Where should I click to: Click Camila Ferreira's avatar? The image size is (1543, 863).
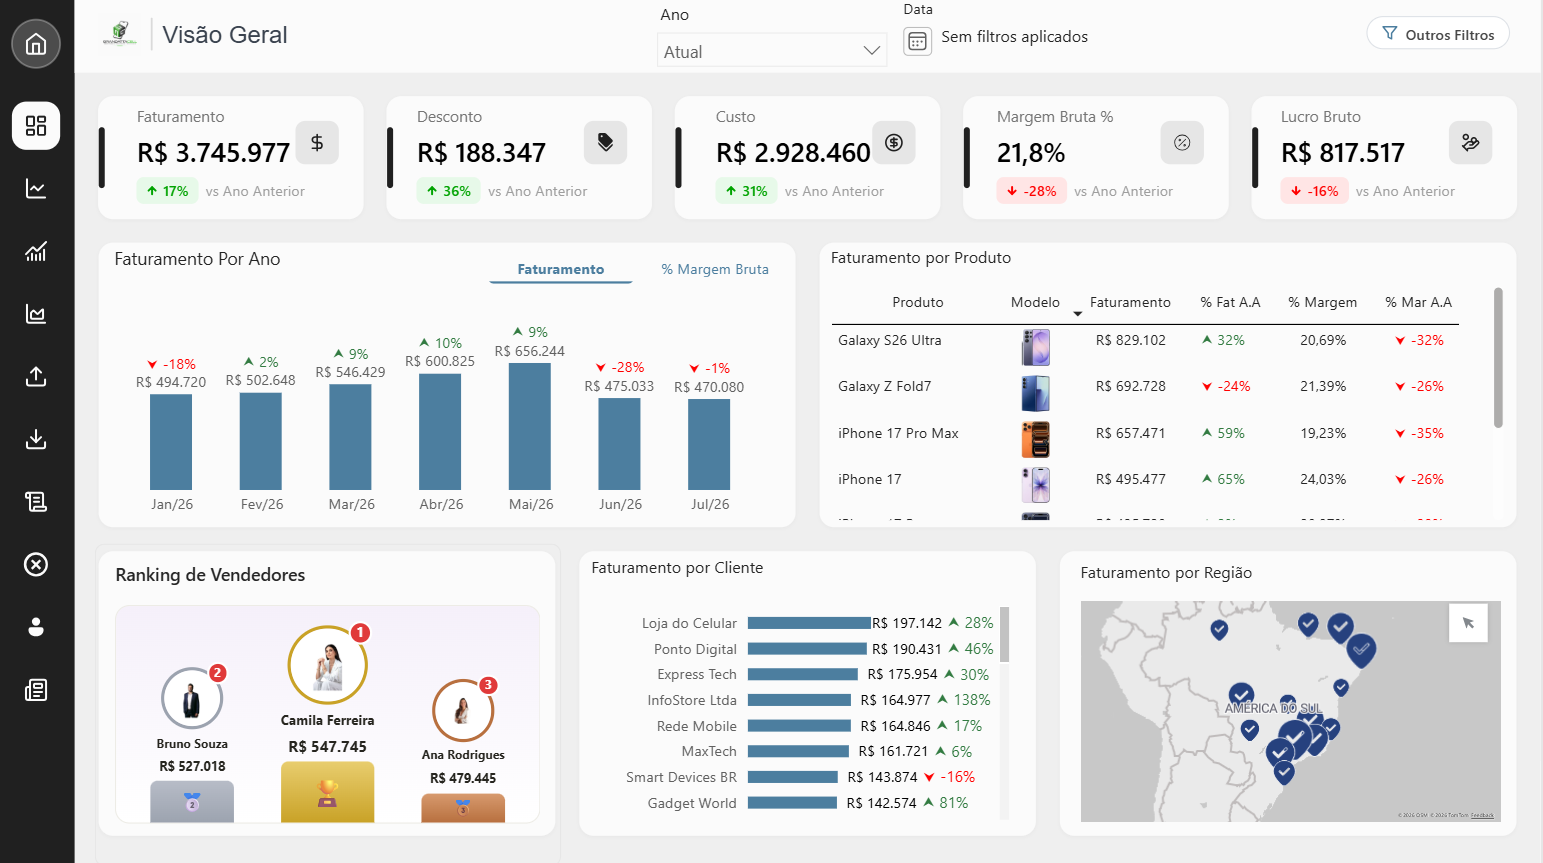pos(328,665)
